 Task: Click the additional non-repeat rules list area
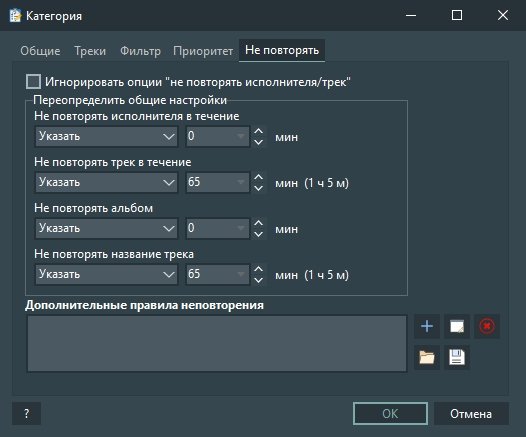[x=217, y=343]
